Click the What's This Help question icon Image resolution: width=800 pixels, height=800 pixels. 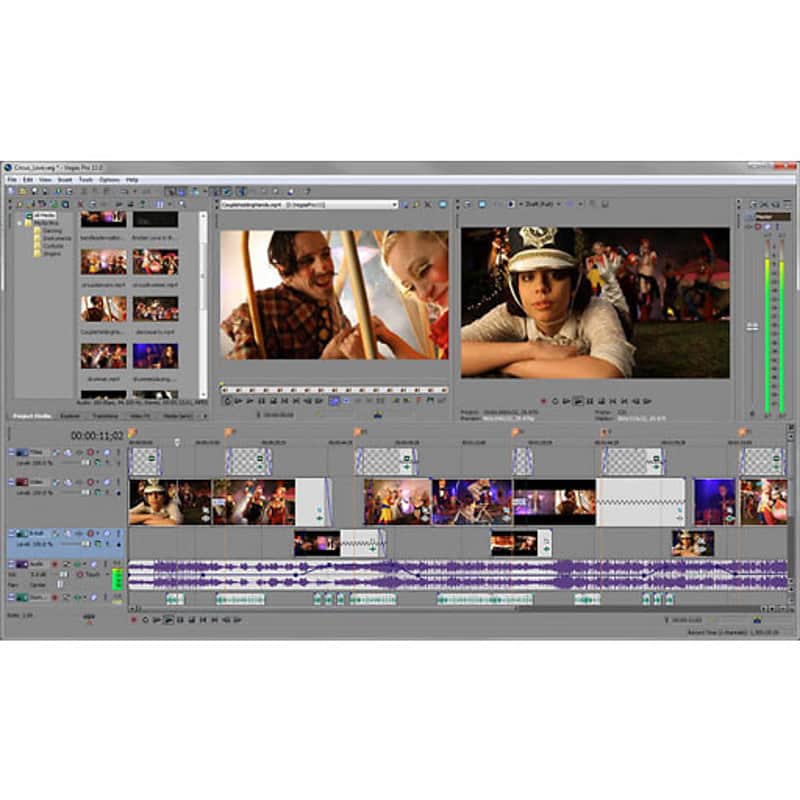(x=307, y=191)
